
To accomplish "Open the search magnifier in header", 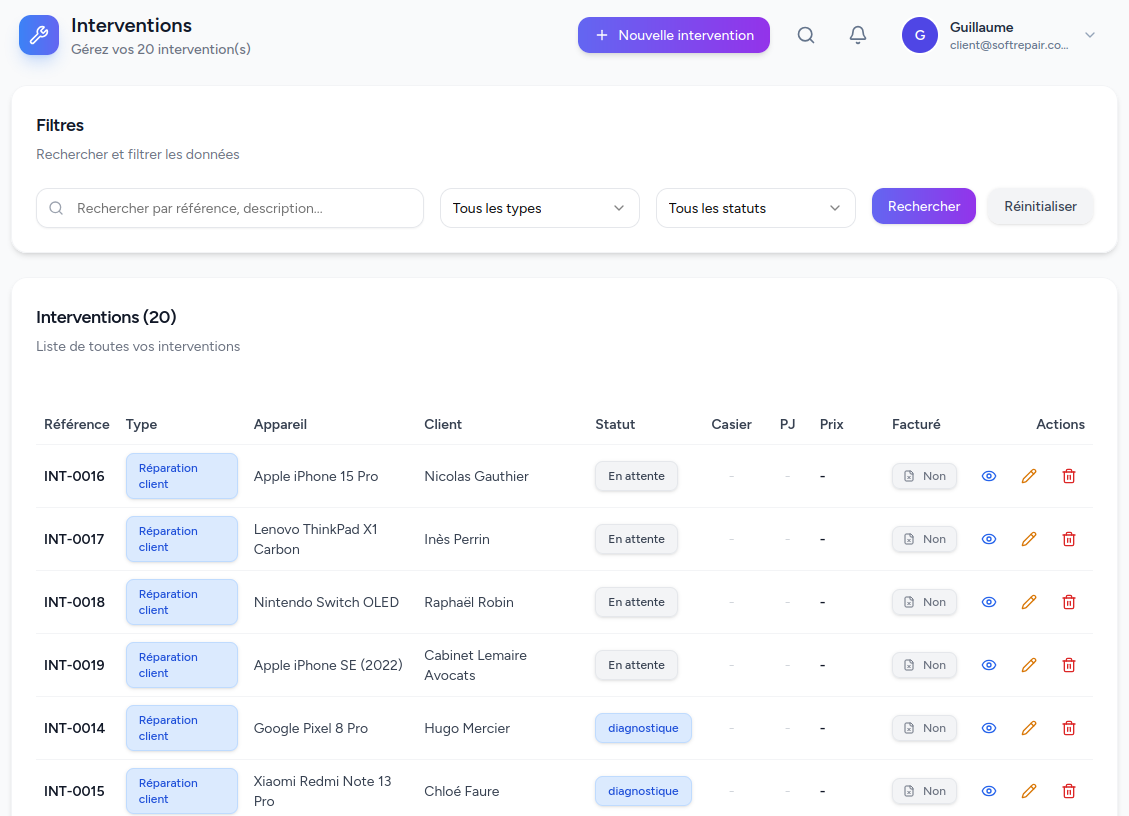I will [806, 35].
